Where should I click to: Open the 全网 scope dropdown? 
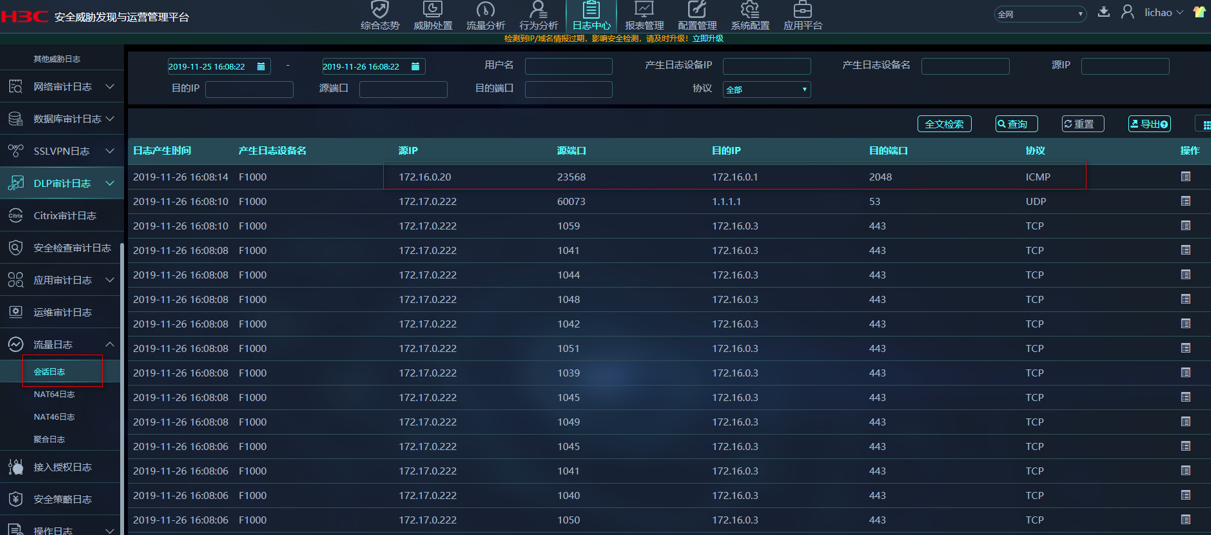(x=1040, y=14)
